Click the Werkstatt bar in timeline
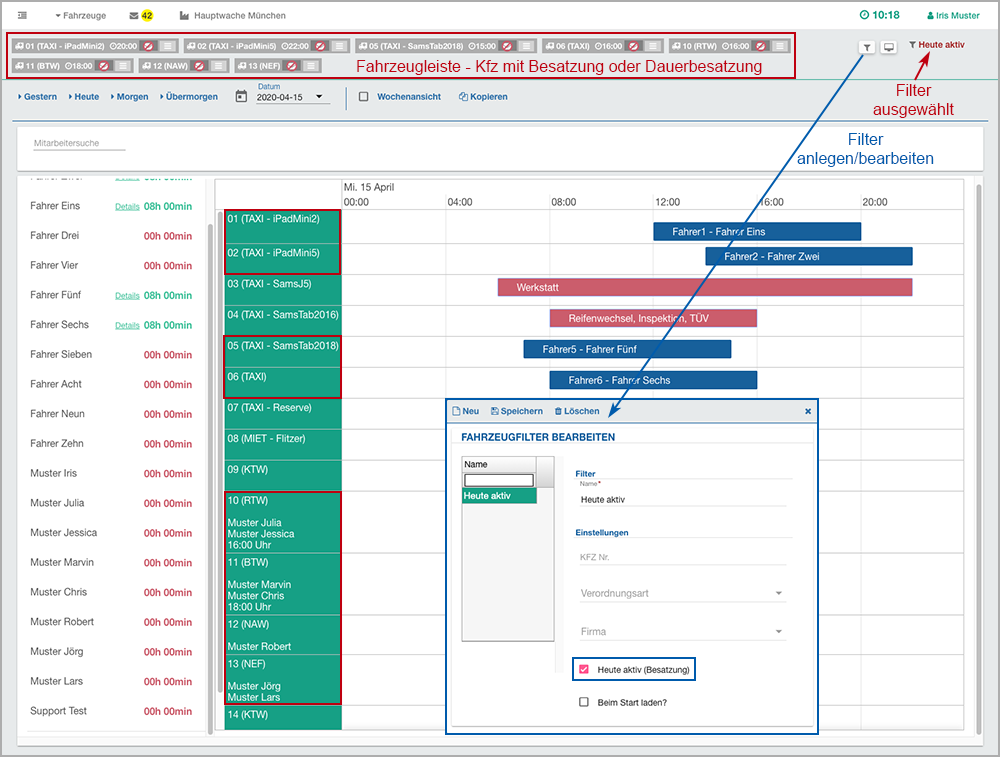This screenshot has width=1000, height=757. [704, 287]
